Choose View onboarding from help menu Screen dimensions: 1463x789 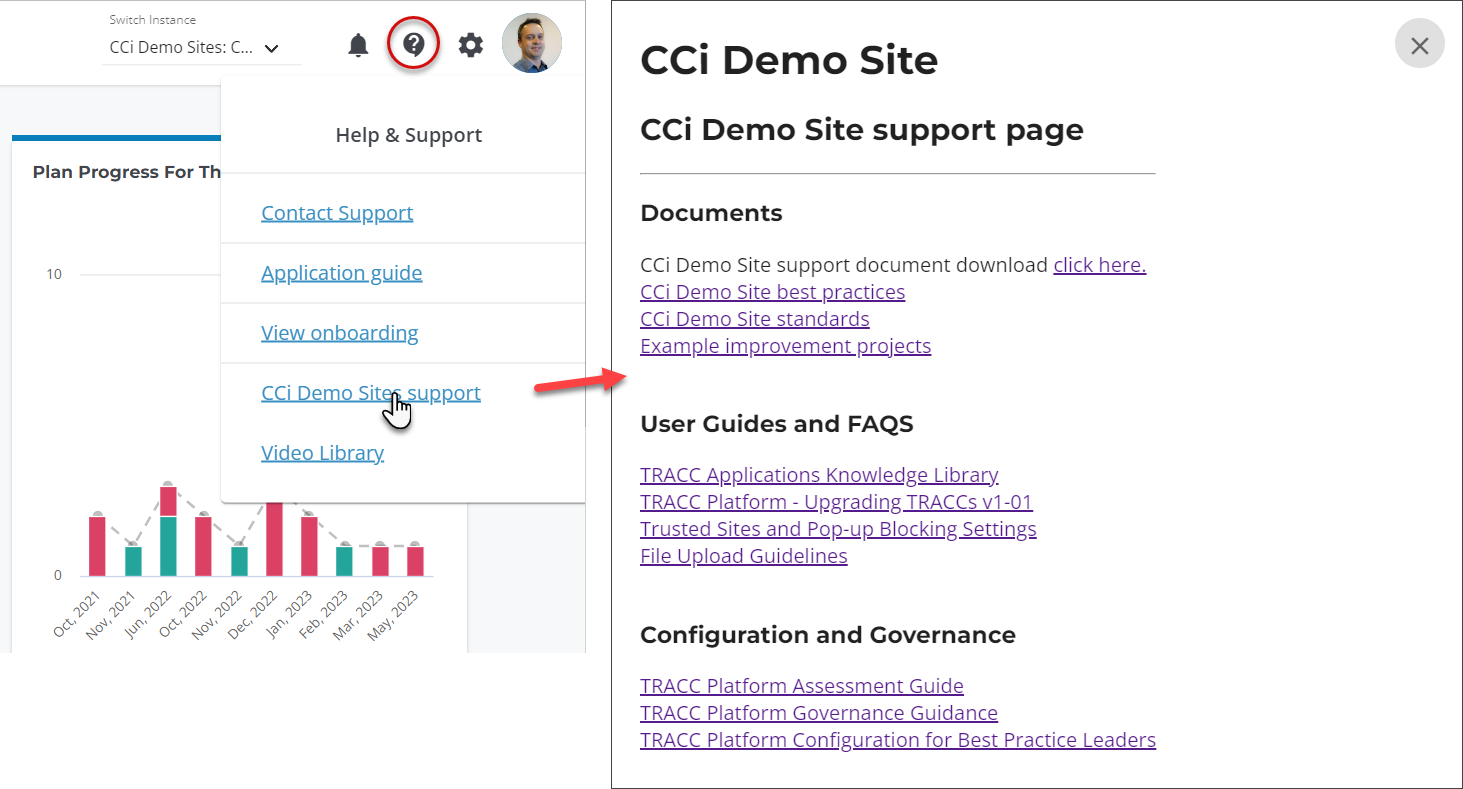tap(339, 333)
